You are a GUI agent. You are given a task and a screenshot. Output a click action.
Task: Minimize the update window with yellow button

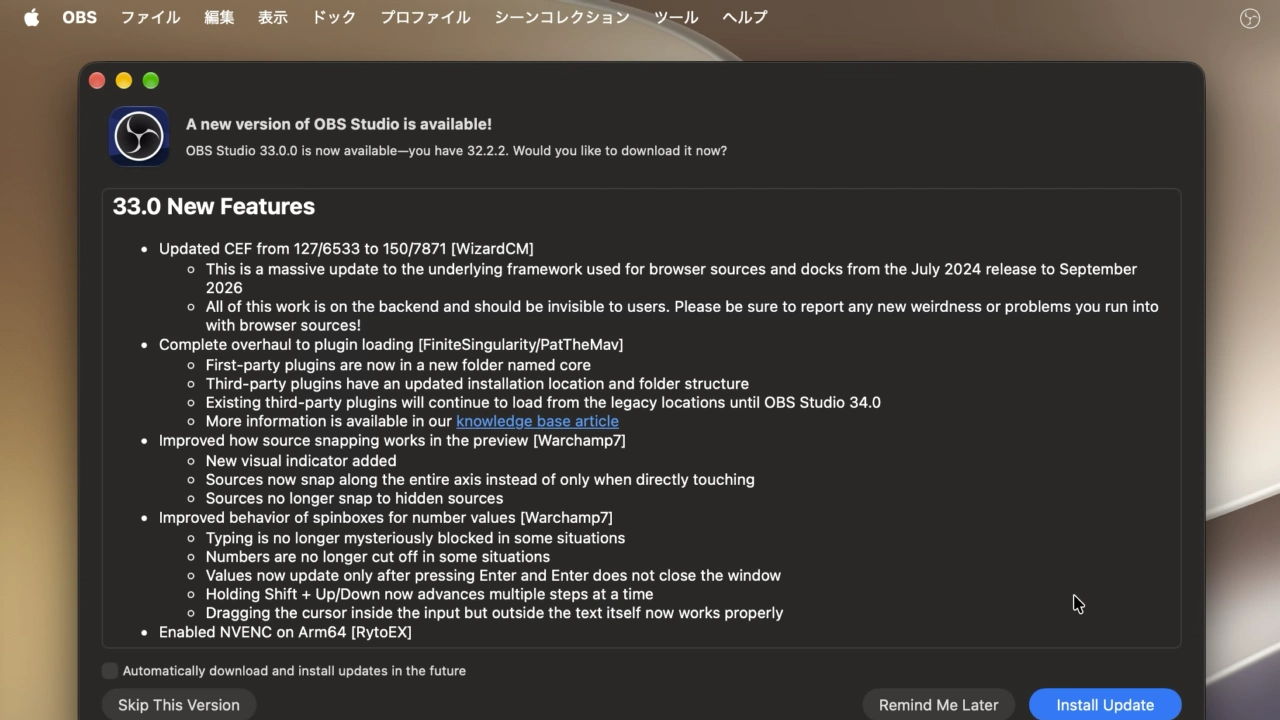pos(124,81)
